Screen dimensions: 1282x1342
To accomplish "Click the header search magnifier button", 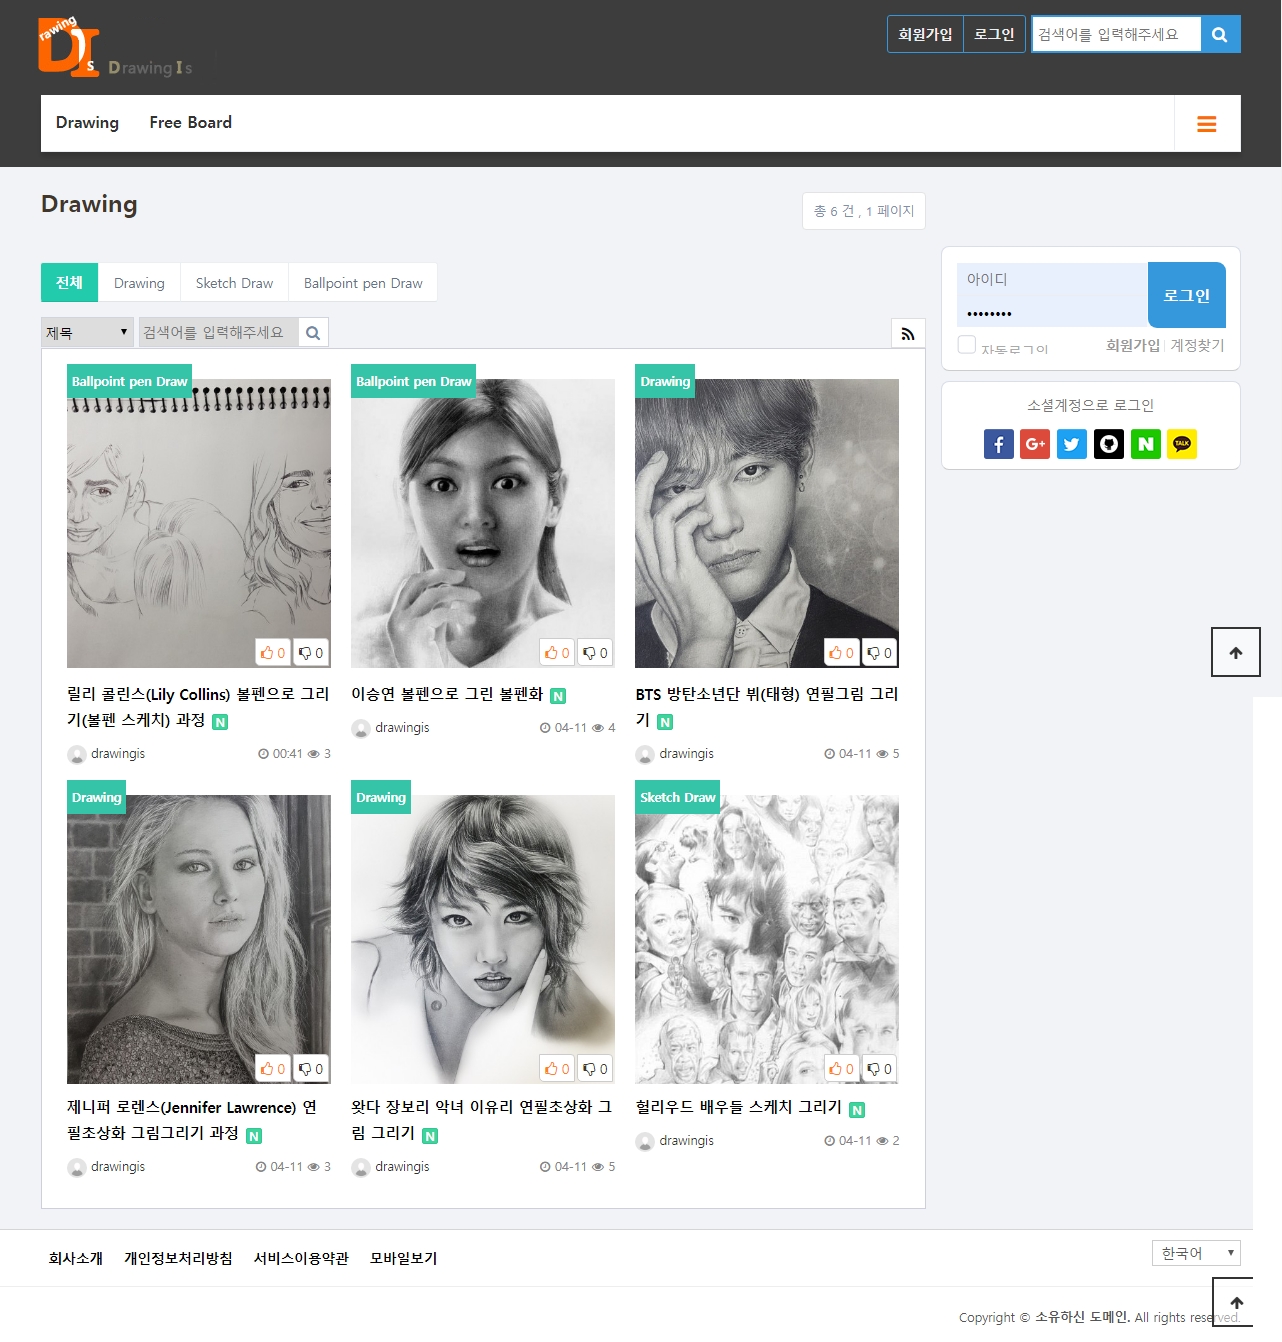I will coord(1220,35).
